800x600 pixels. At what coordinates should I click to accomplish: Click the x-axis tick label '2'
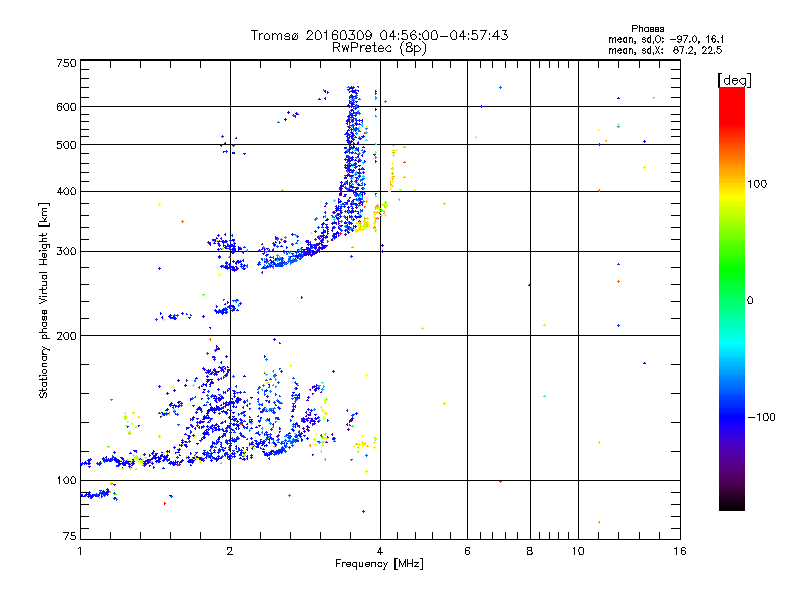(x=230, y=551)
